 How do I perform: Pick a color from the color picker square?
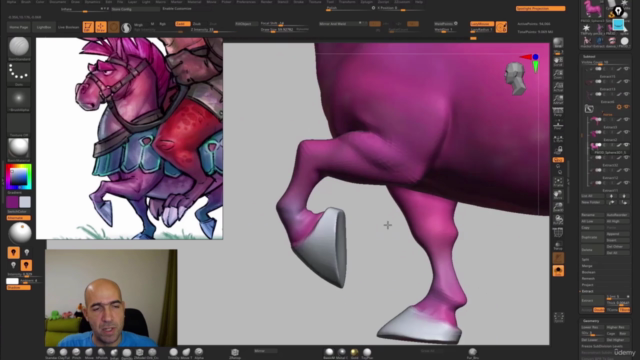click(19, 177)
